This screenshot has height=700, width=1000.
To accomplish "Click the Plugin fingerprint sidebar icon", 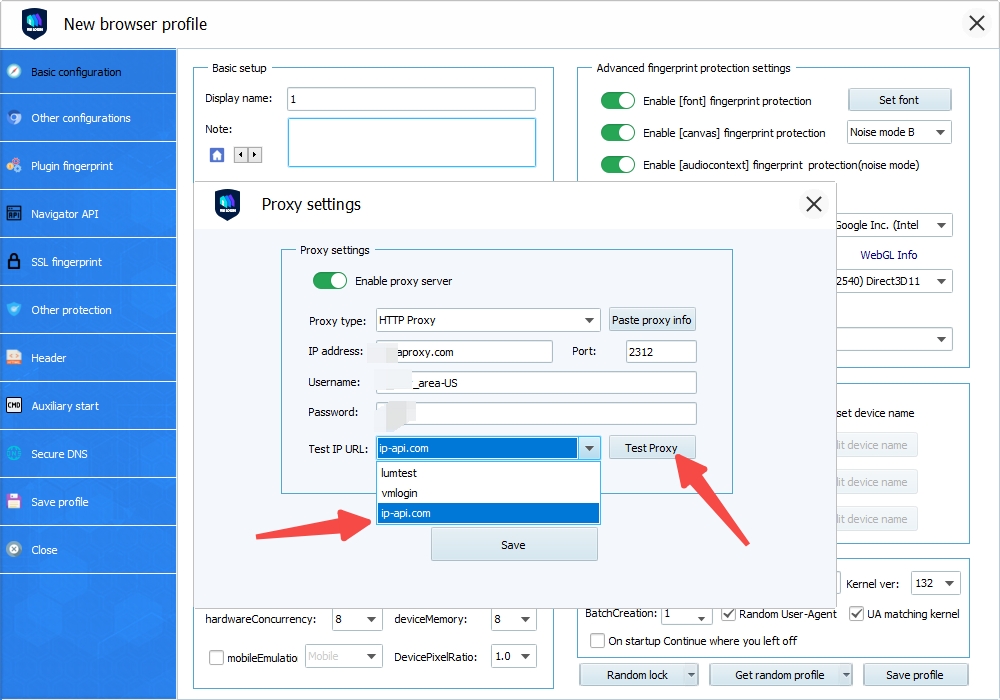I will coord(14,166).
